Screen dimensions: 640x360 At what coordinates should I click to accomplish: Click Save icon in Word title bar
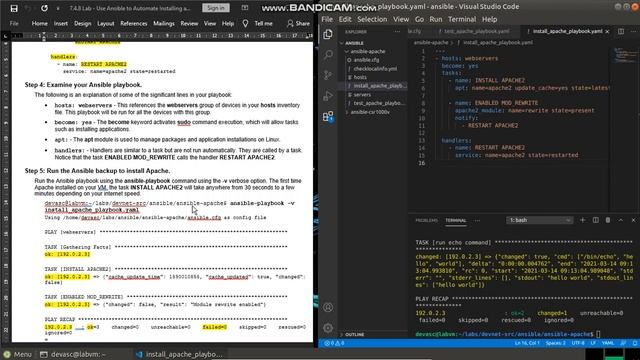[14, 8]
